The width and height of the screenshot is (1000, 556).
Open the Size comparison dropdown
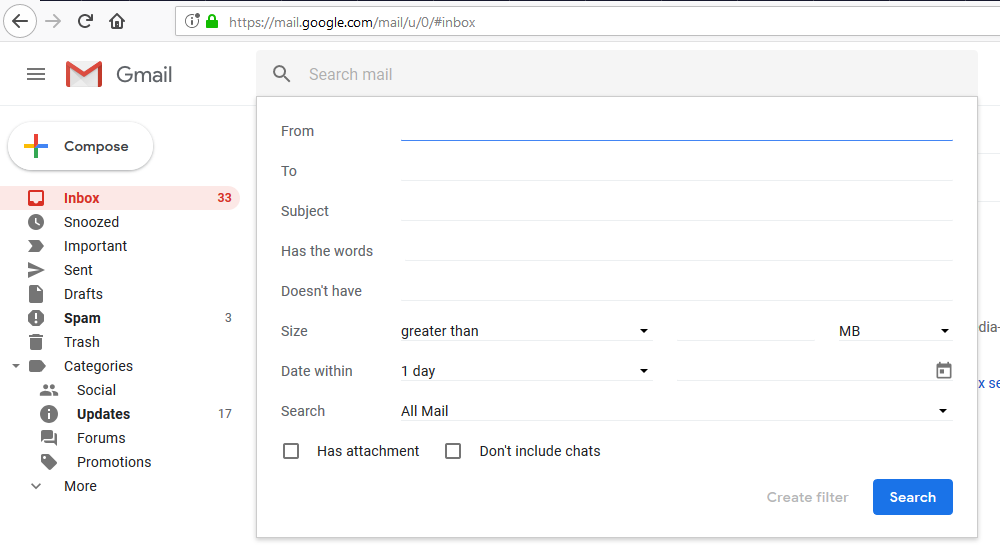526,331
